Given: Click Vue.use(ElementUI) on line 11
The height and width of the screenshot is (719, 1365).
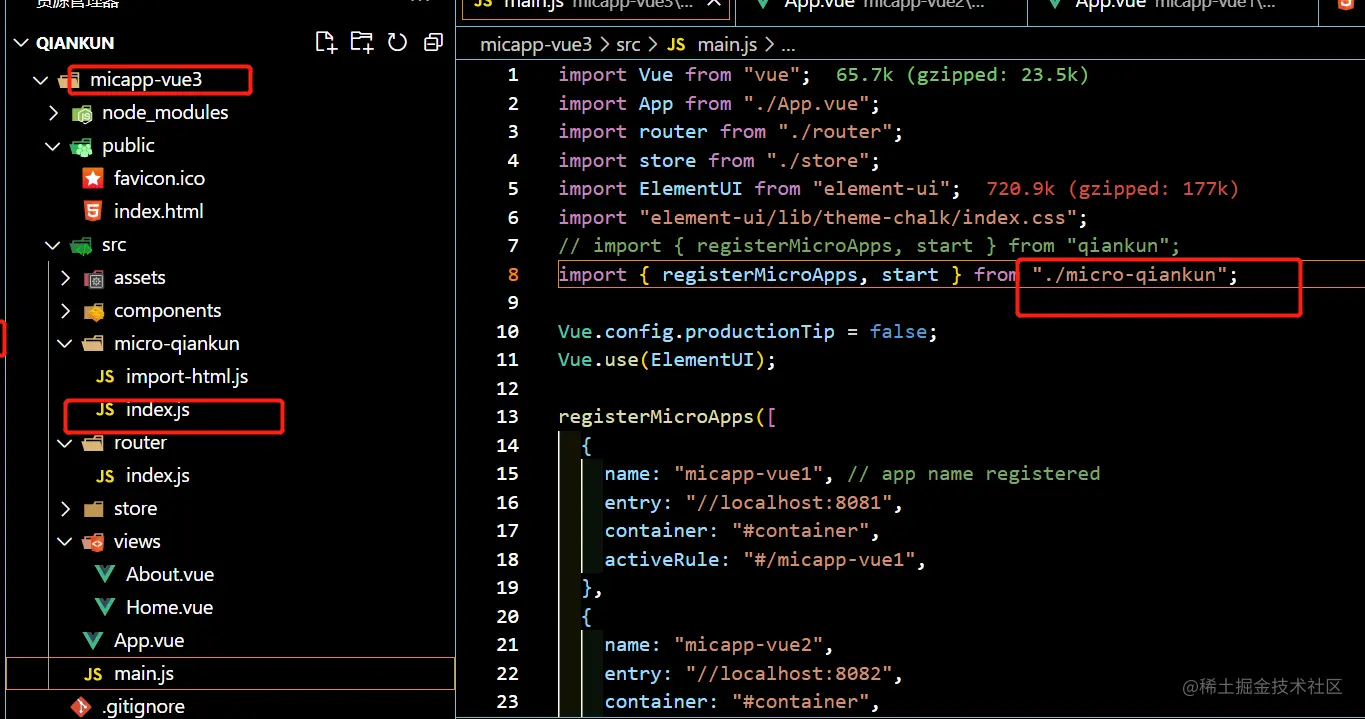Looking at the screenshot, I should [x=667, y=360].
